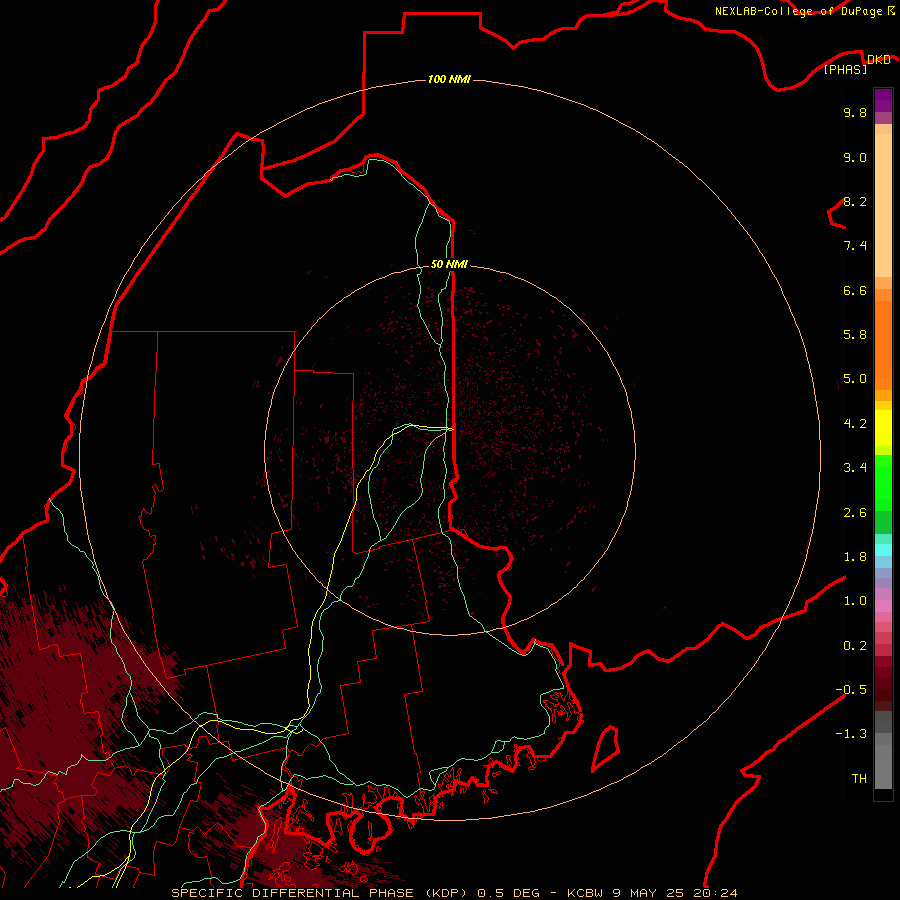Select the deep orange segment of color bar
Image resolution: width=900 pixels, height=900 pixels.
pos(883,345)
